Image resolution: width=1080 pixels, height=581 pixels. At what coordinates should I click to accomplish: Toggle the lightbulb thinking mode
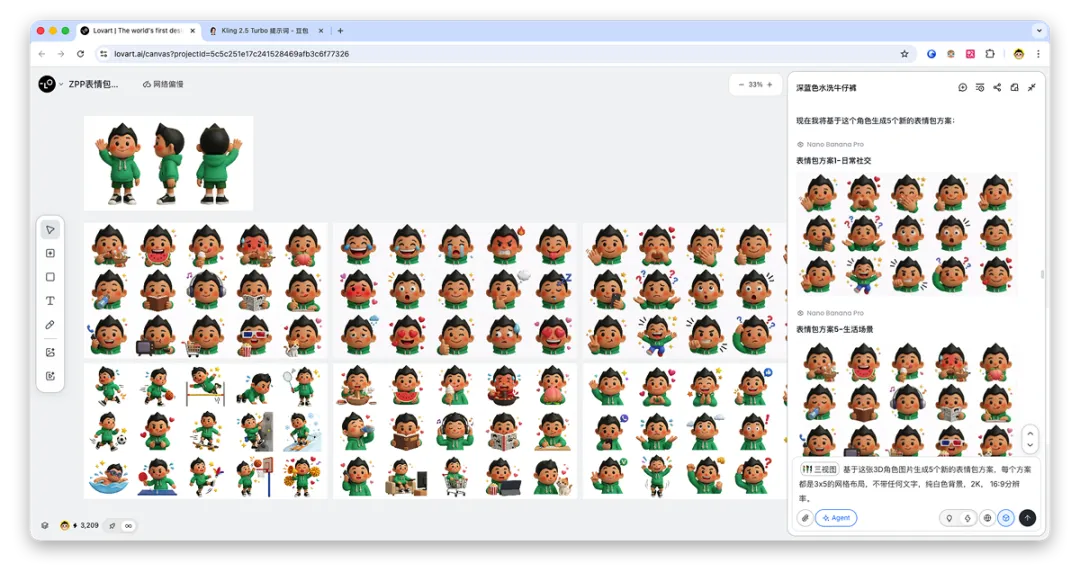(x=949, y=518)
